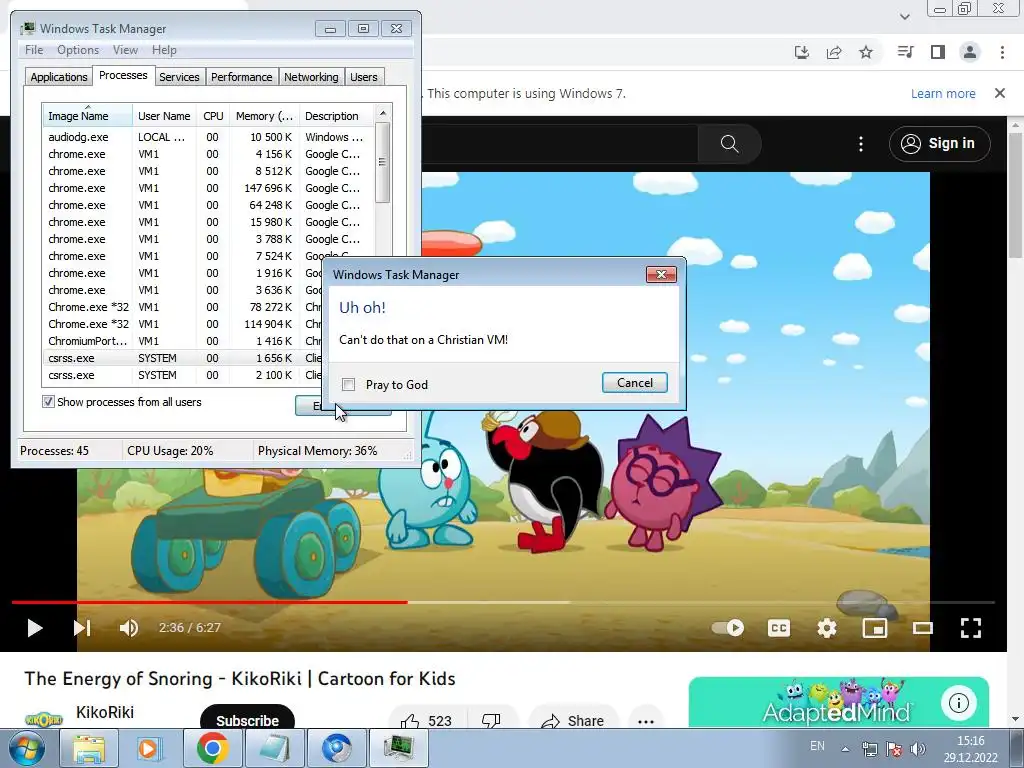
Task: Switch to Services tab
Action: coord(179,77)
